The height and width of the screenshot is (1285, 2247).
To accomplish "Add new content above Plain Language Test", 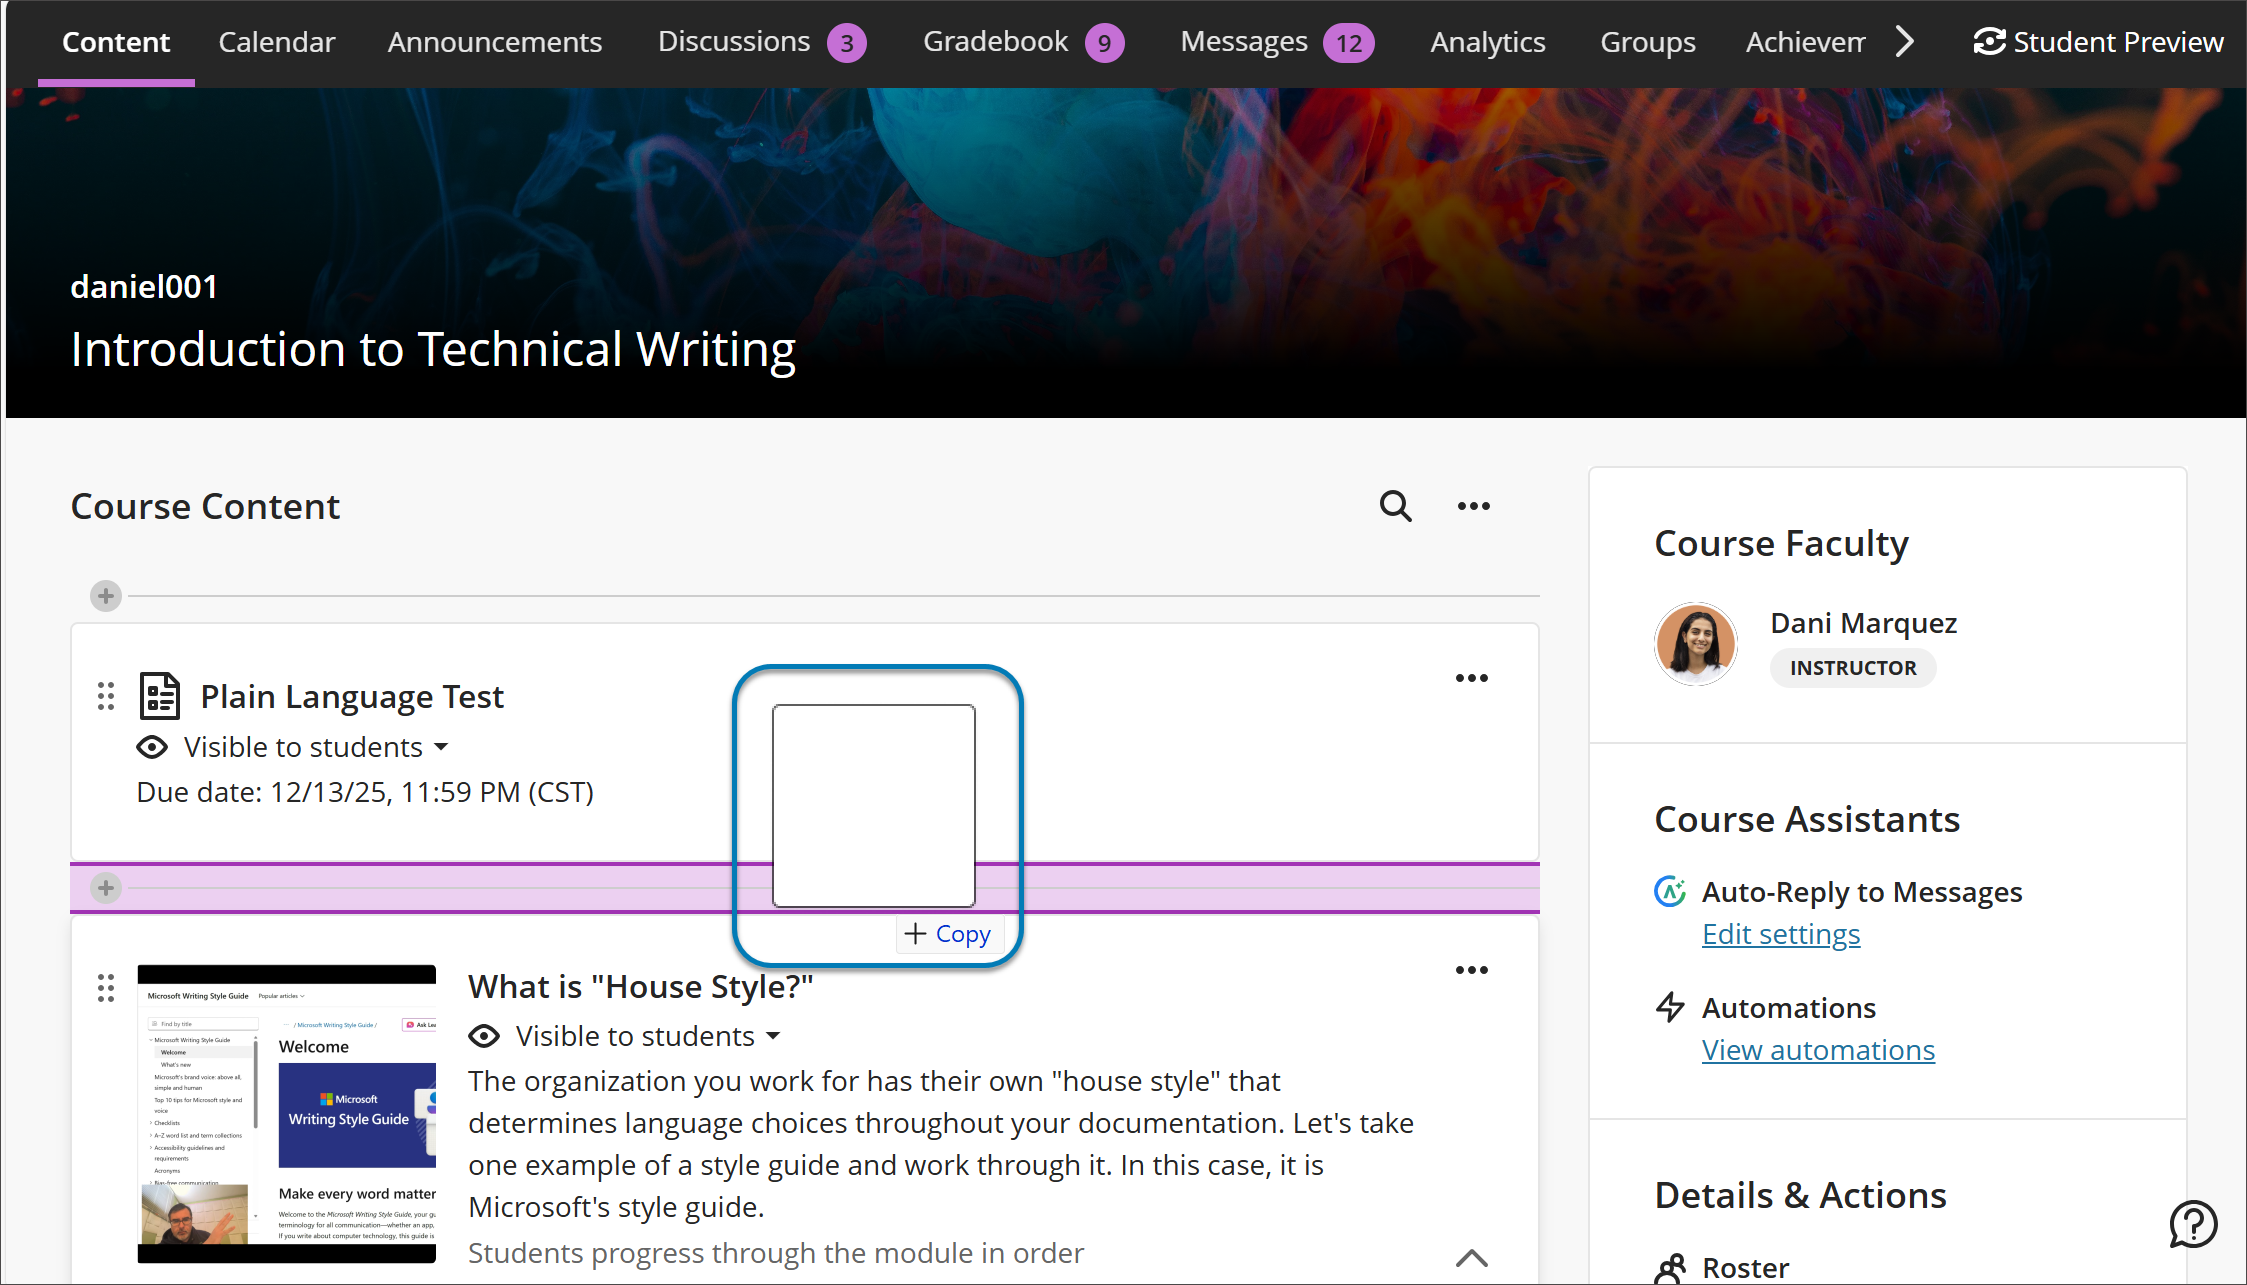I will click(105, 595).
